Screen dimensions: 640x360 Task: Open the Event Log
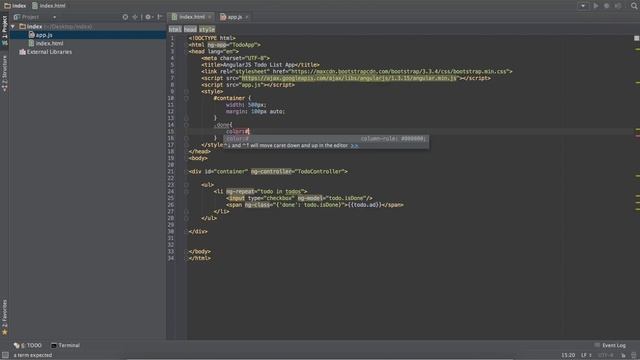point(610,345)
